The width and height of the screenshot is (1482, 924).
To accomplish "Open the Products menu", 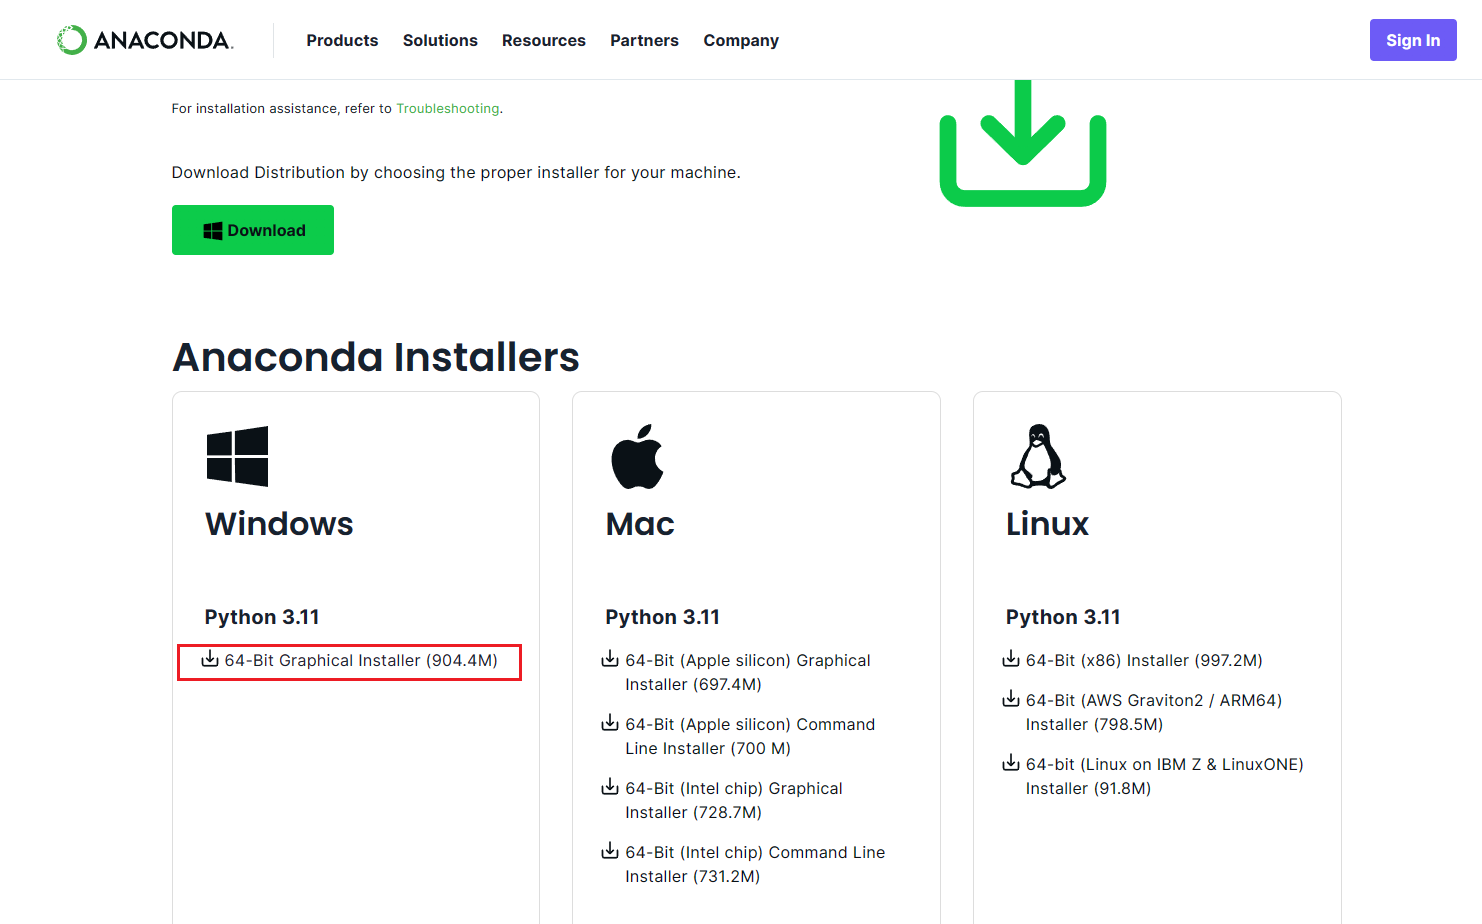I will 342,40.
